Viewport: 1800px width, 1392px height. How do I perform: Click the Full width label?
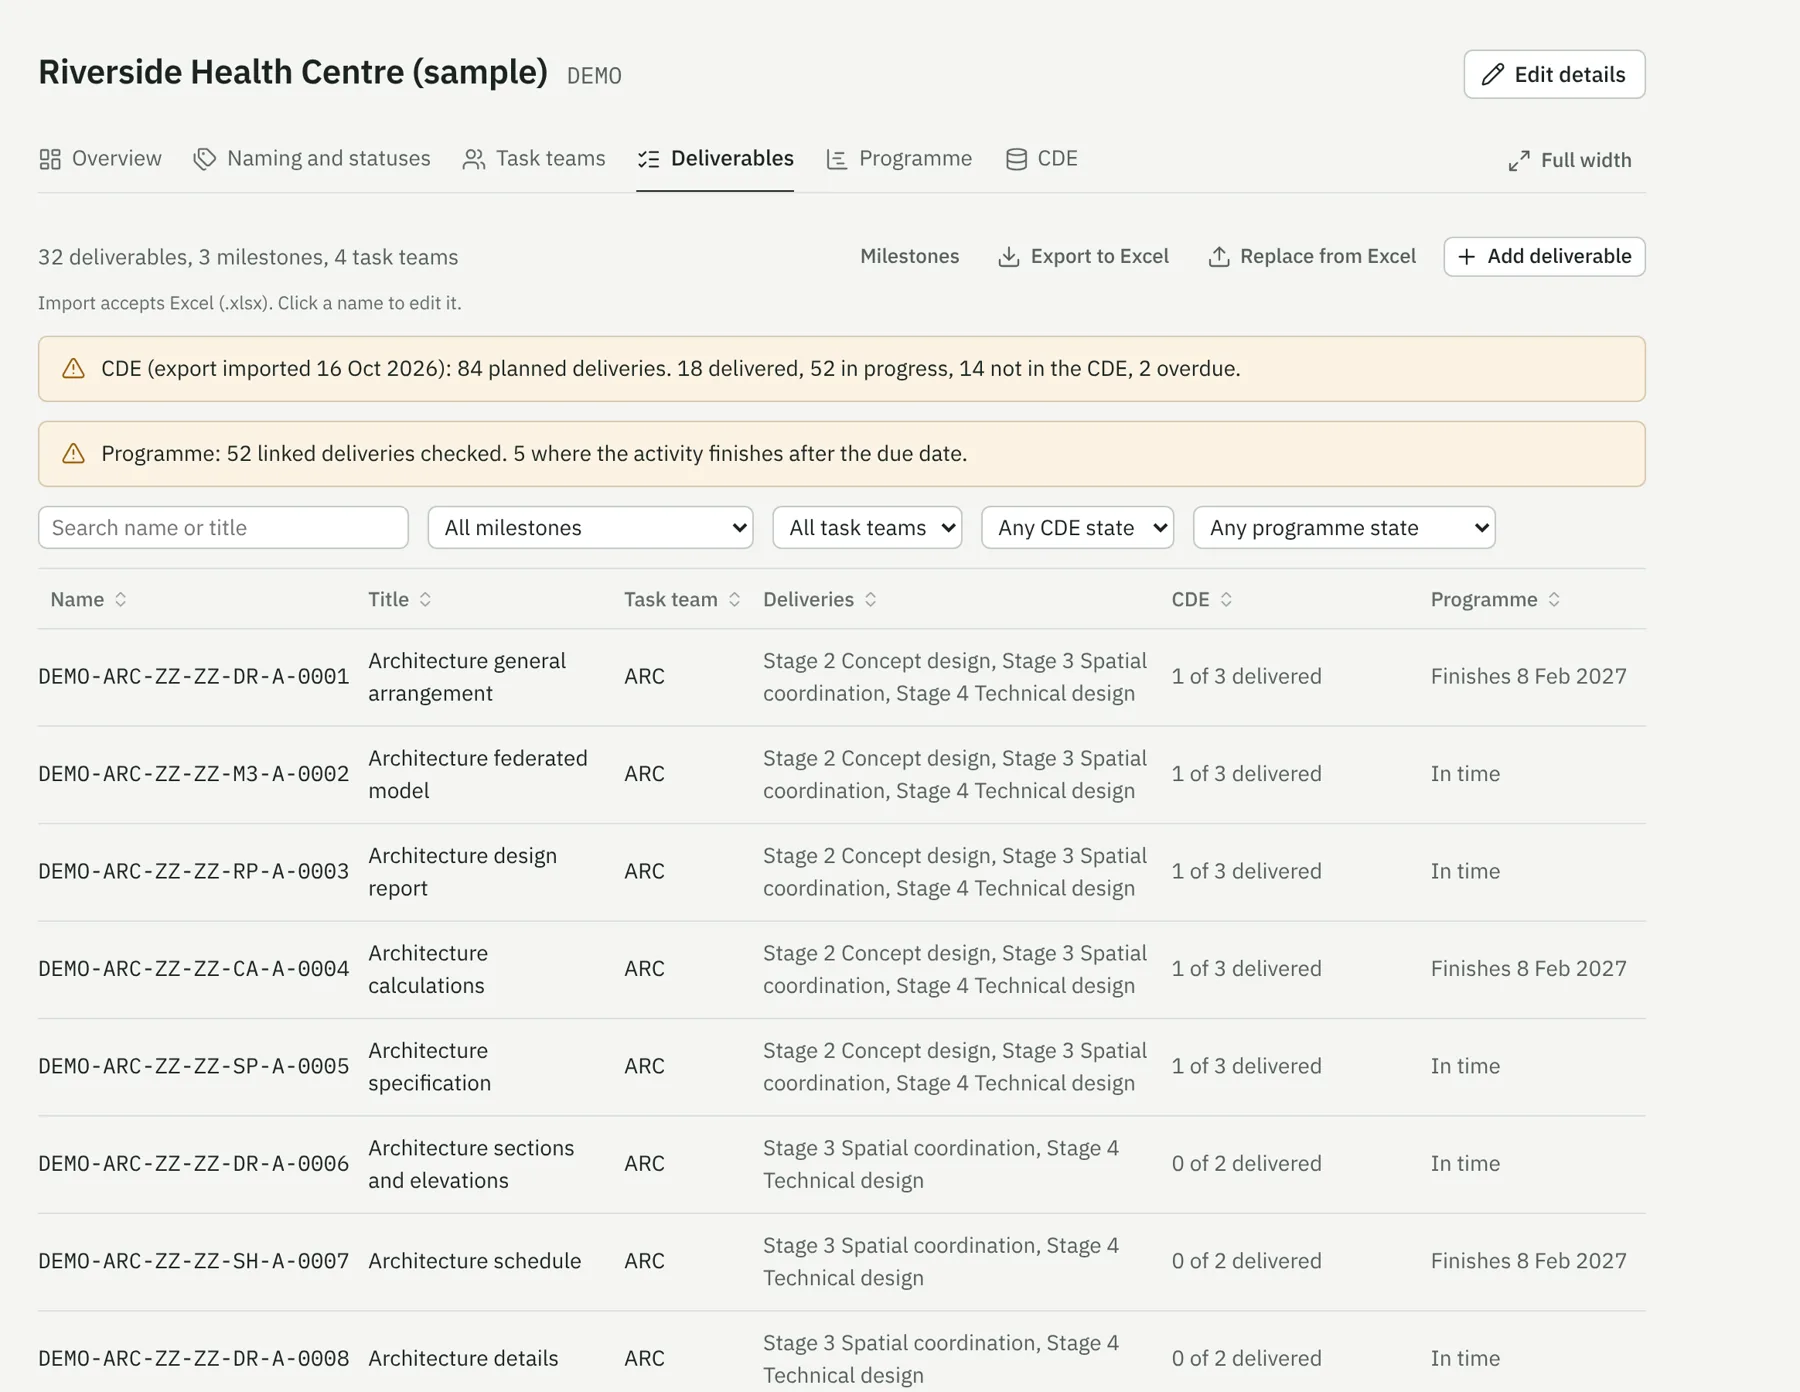coord(1586,161)
